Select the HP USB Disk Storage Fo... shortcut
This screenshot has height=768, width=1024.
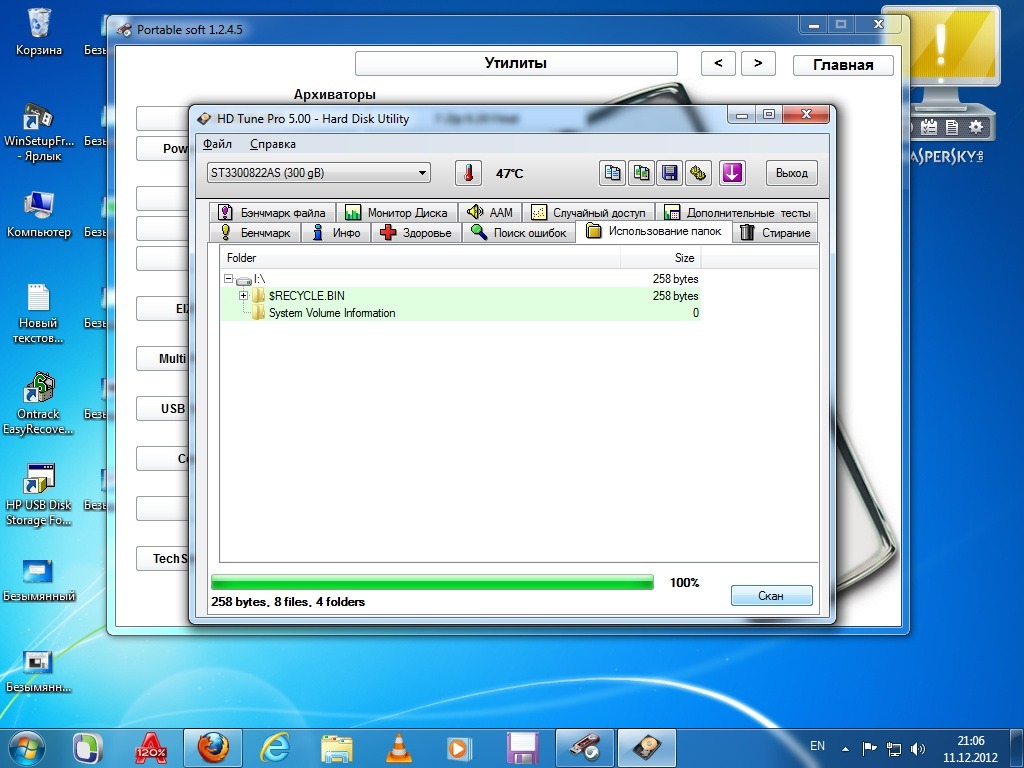39,495
